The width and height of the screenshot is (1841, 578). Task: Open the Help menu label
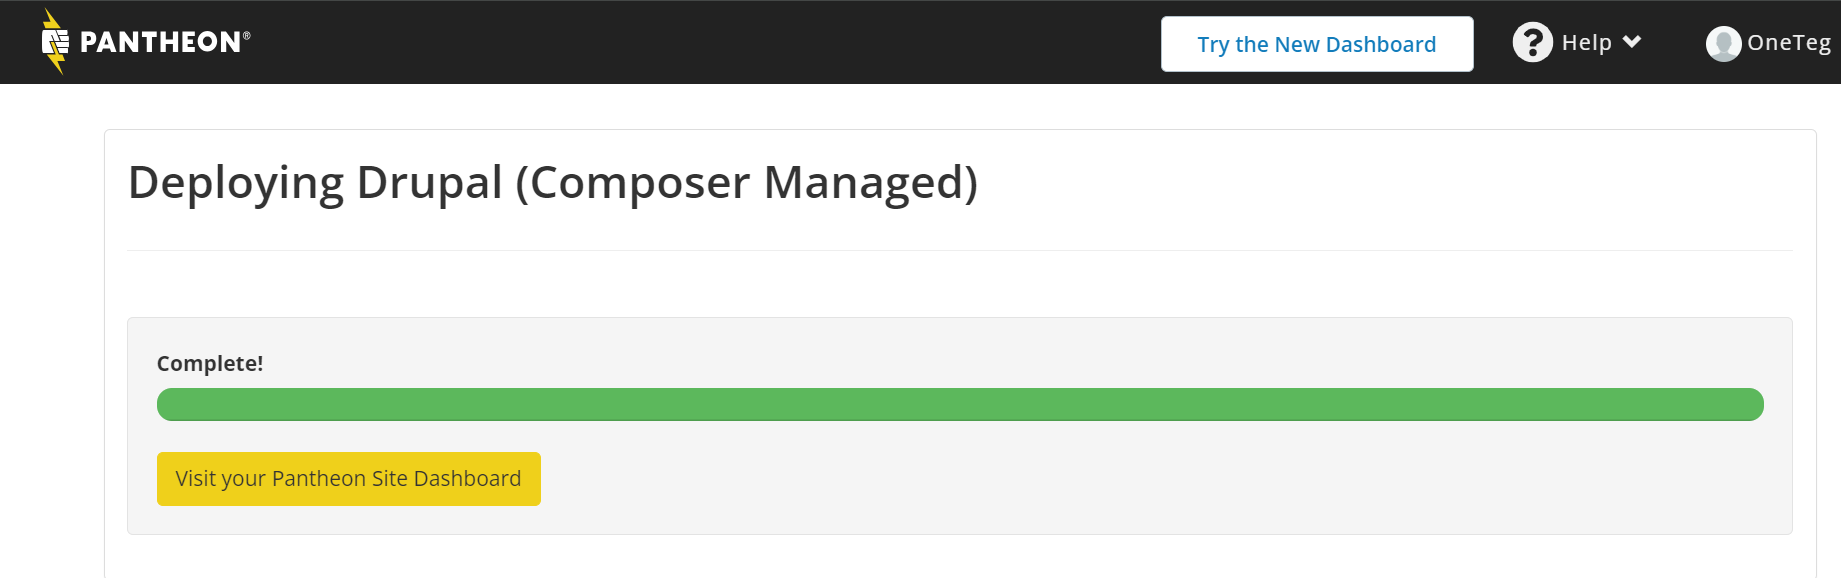1586,42
